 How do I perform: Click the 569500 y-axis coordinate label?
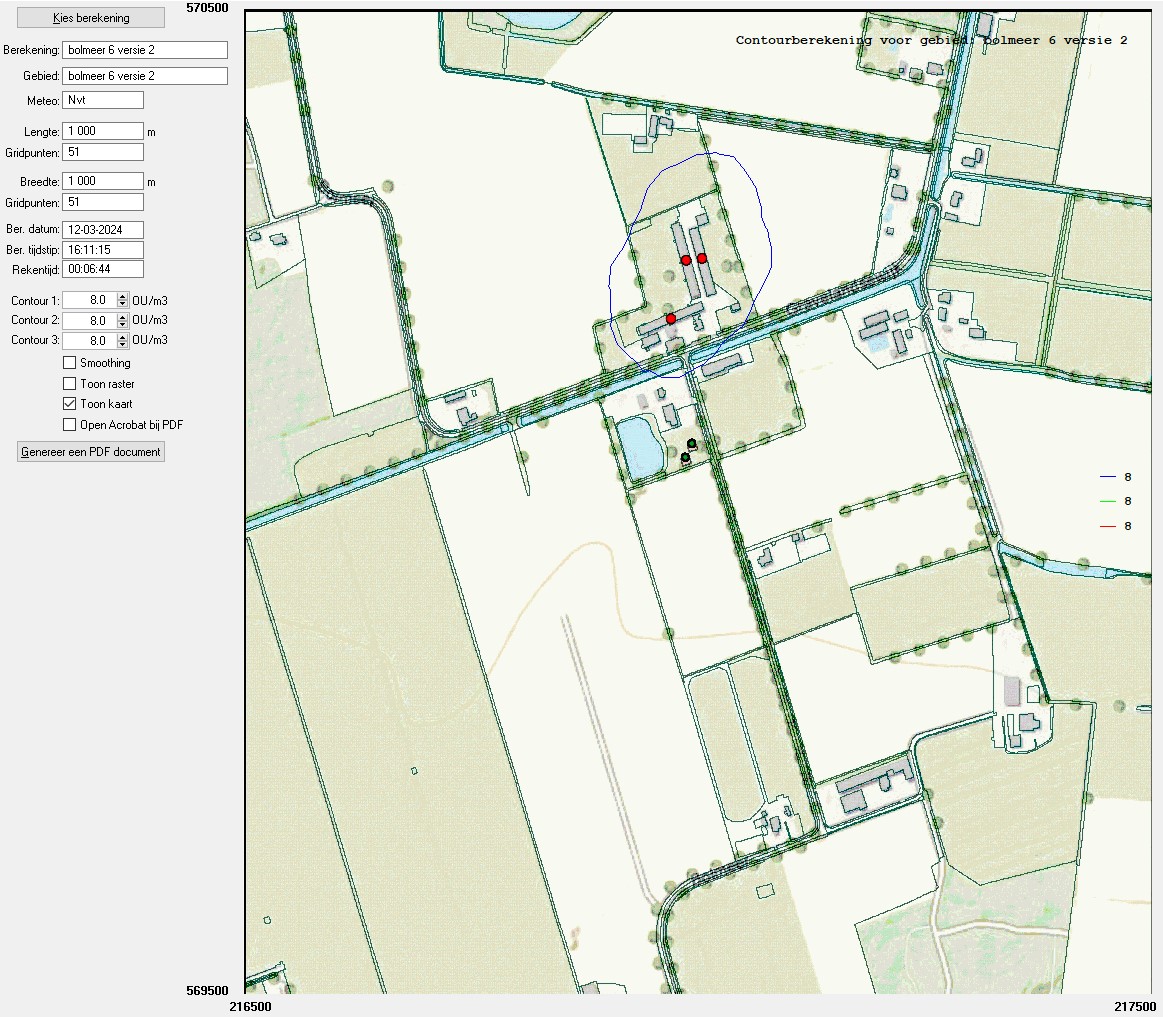click(207, 990)
